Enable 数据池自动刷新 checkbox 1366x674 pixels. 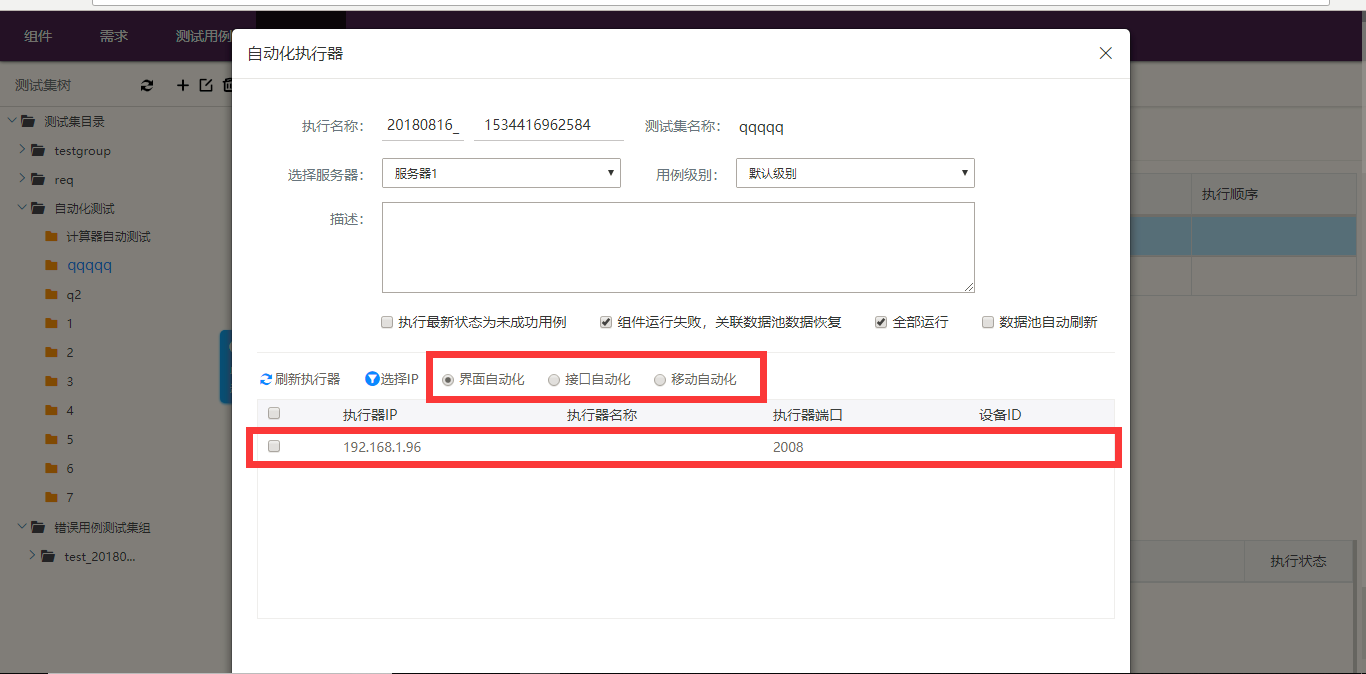988,322
